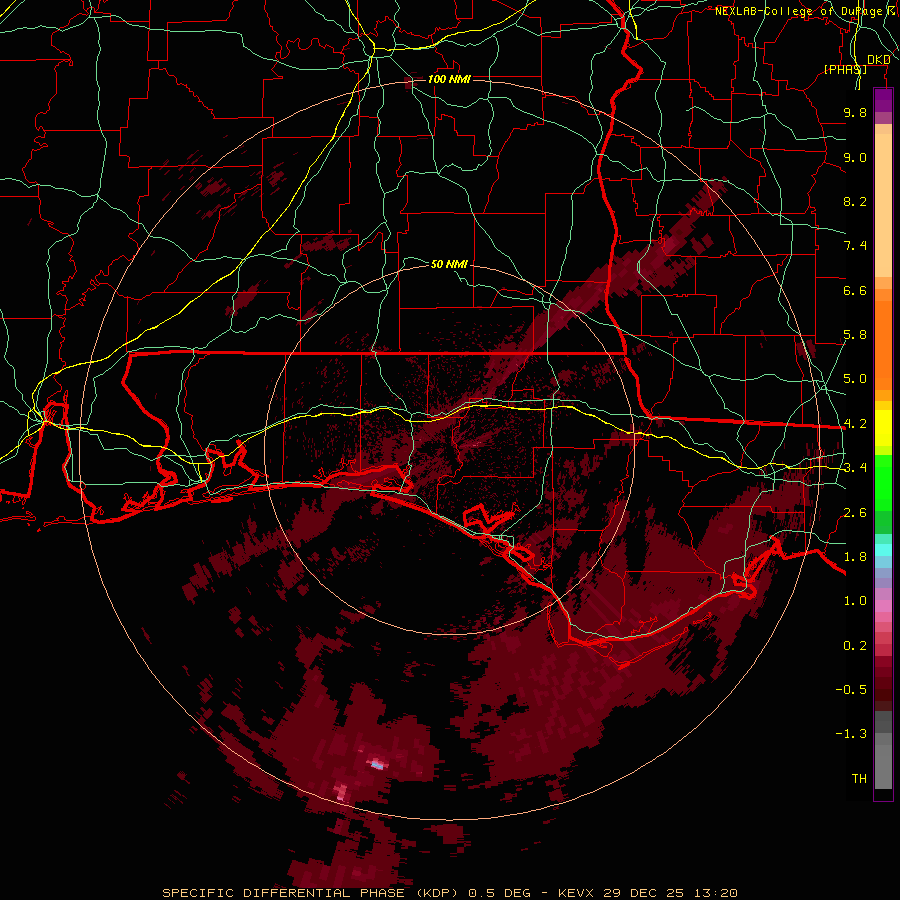Click the 7.4 value on the color scale
This screenshot has height=900, width=900.
click(x=855, y=246)
